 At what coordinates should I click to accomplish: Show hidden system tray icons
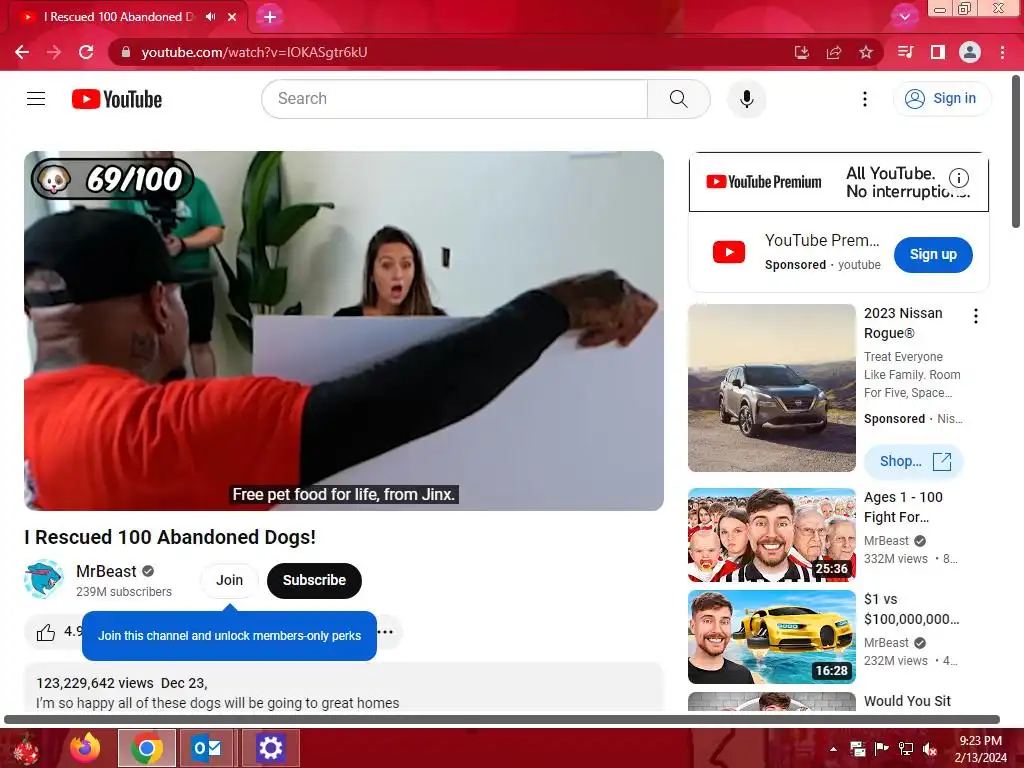(833, 749)
